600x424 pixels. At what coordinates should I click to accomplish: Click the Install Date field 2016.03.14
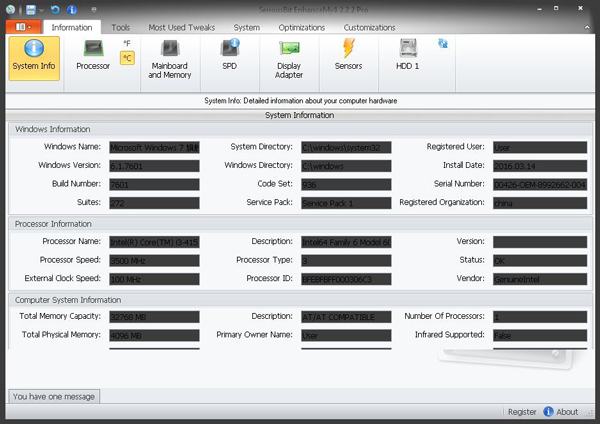click(540, 166)
